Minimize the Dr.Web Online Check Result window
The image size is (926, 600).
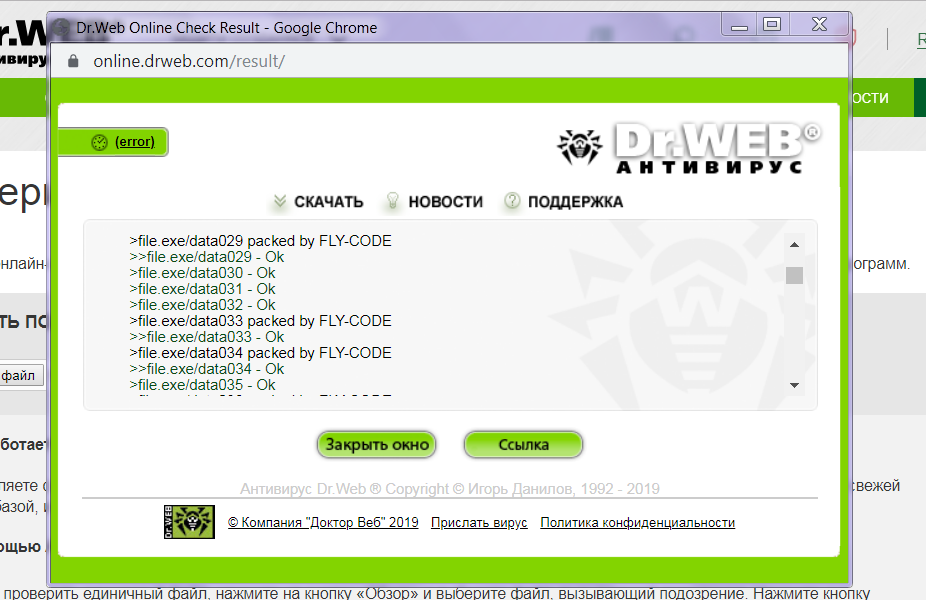[x=739, y=25]
